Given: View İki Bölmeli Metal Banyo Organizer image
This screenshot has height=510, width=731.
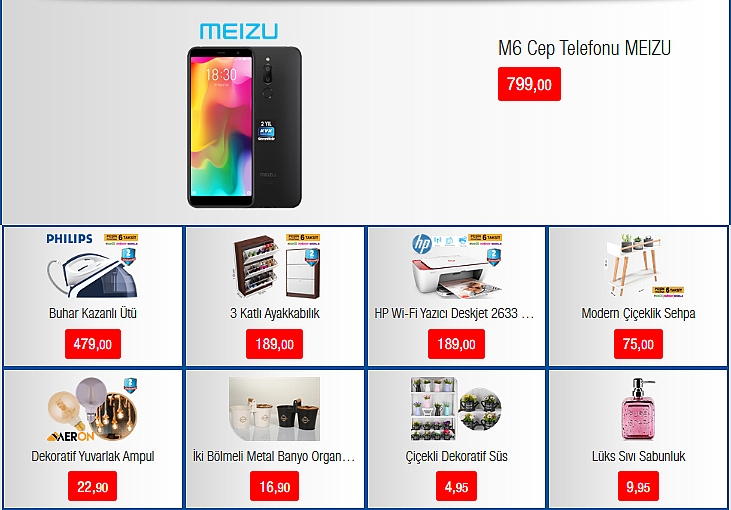Looking at the screenshot, I should (x=275, y=409).
